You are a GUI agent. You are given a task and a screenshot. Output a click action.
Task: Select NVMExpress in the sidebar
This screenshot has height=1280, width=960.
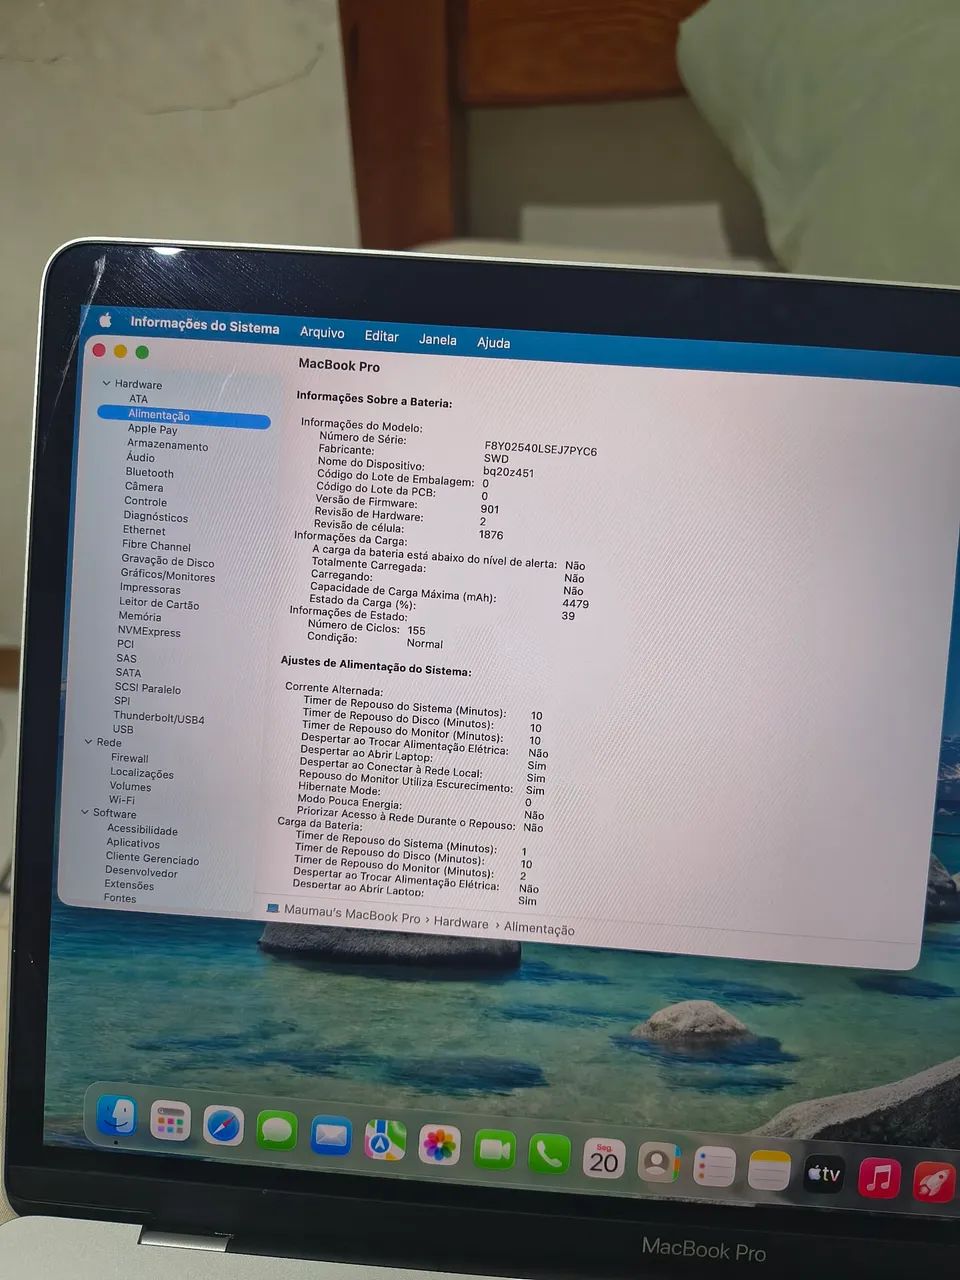pyautogui.click(x=149, y=632)
